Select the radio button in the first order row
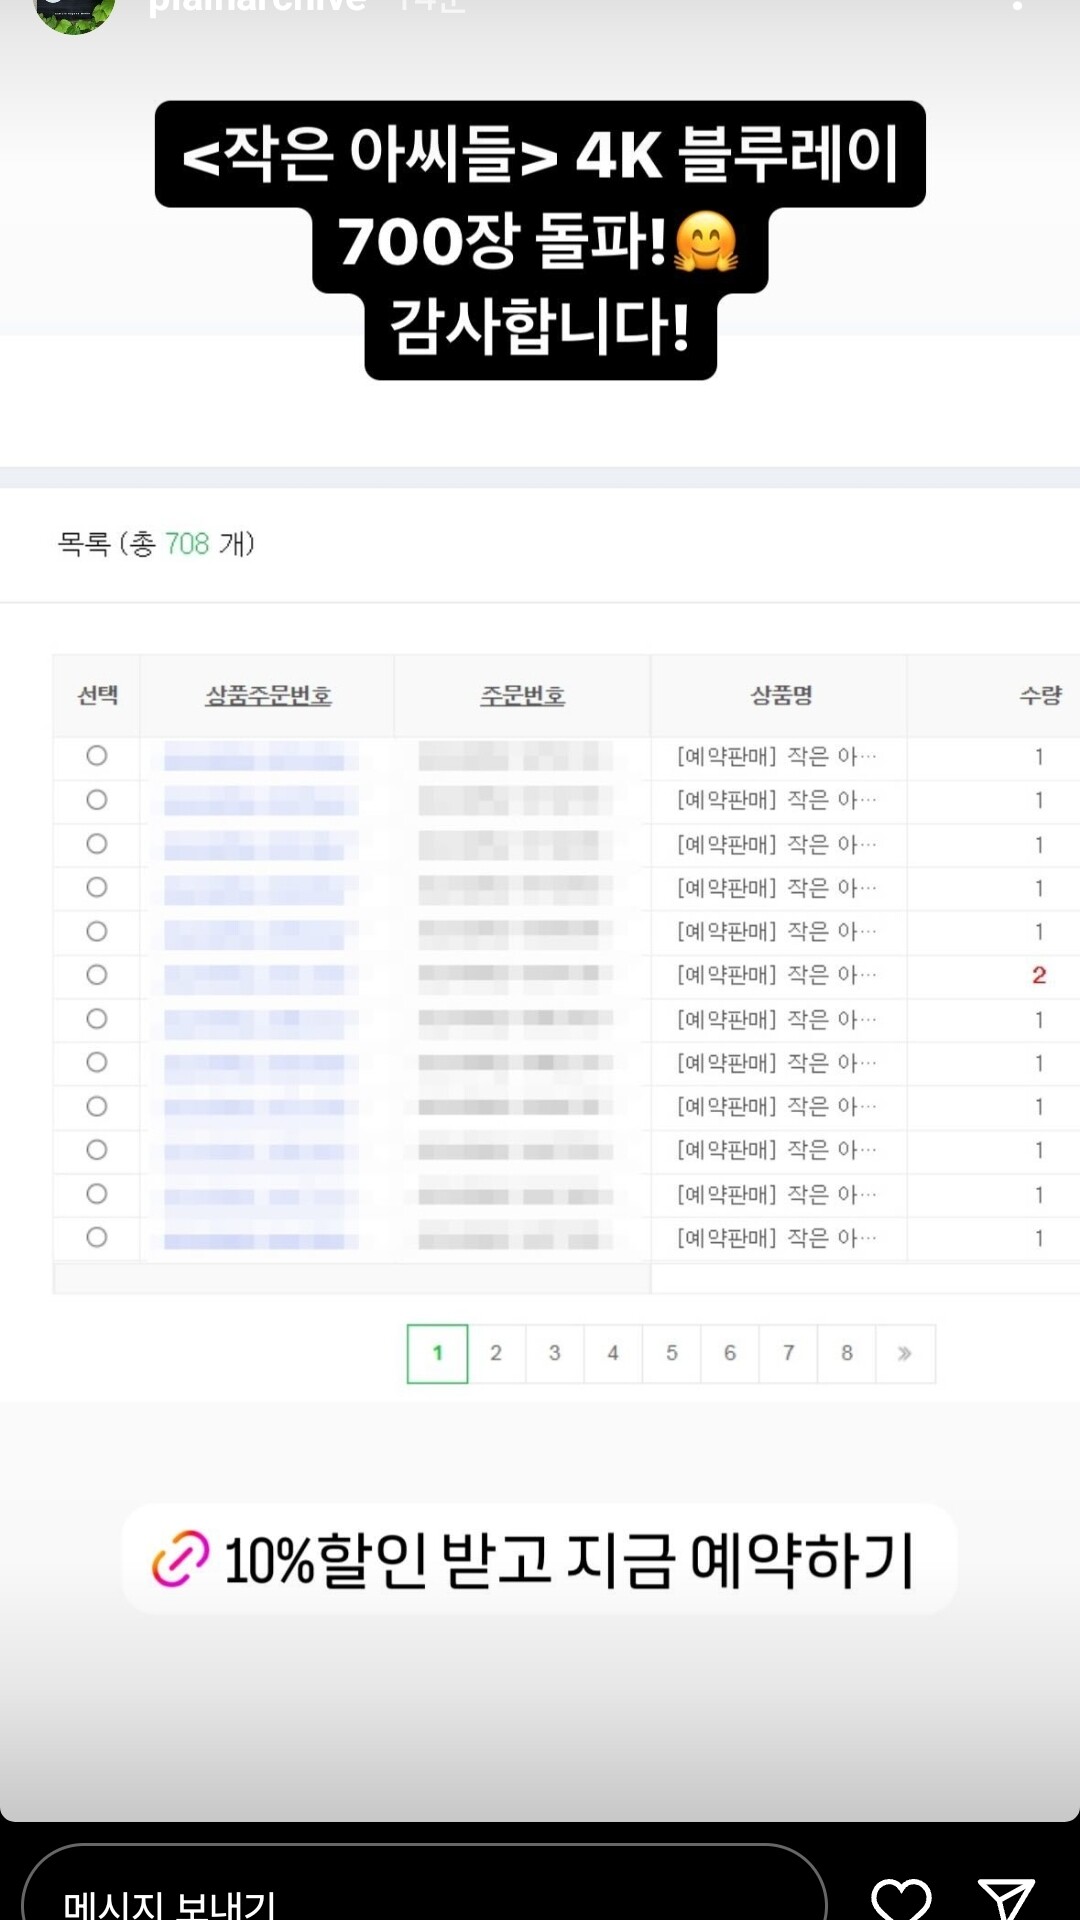Viewport: 1080px width, 1920px height. click(x=97, y=756)
